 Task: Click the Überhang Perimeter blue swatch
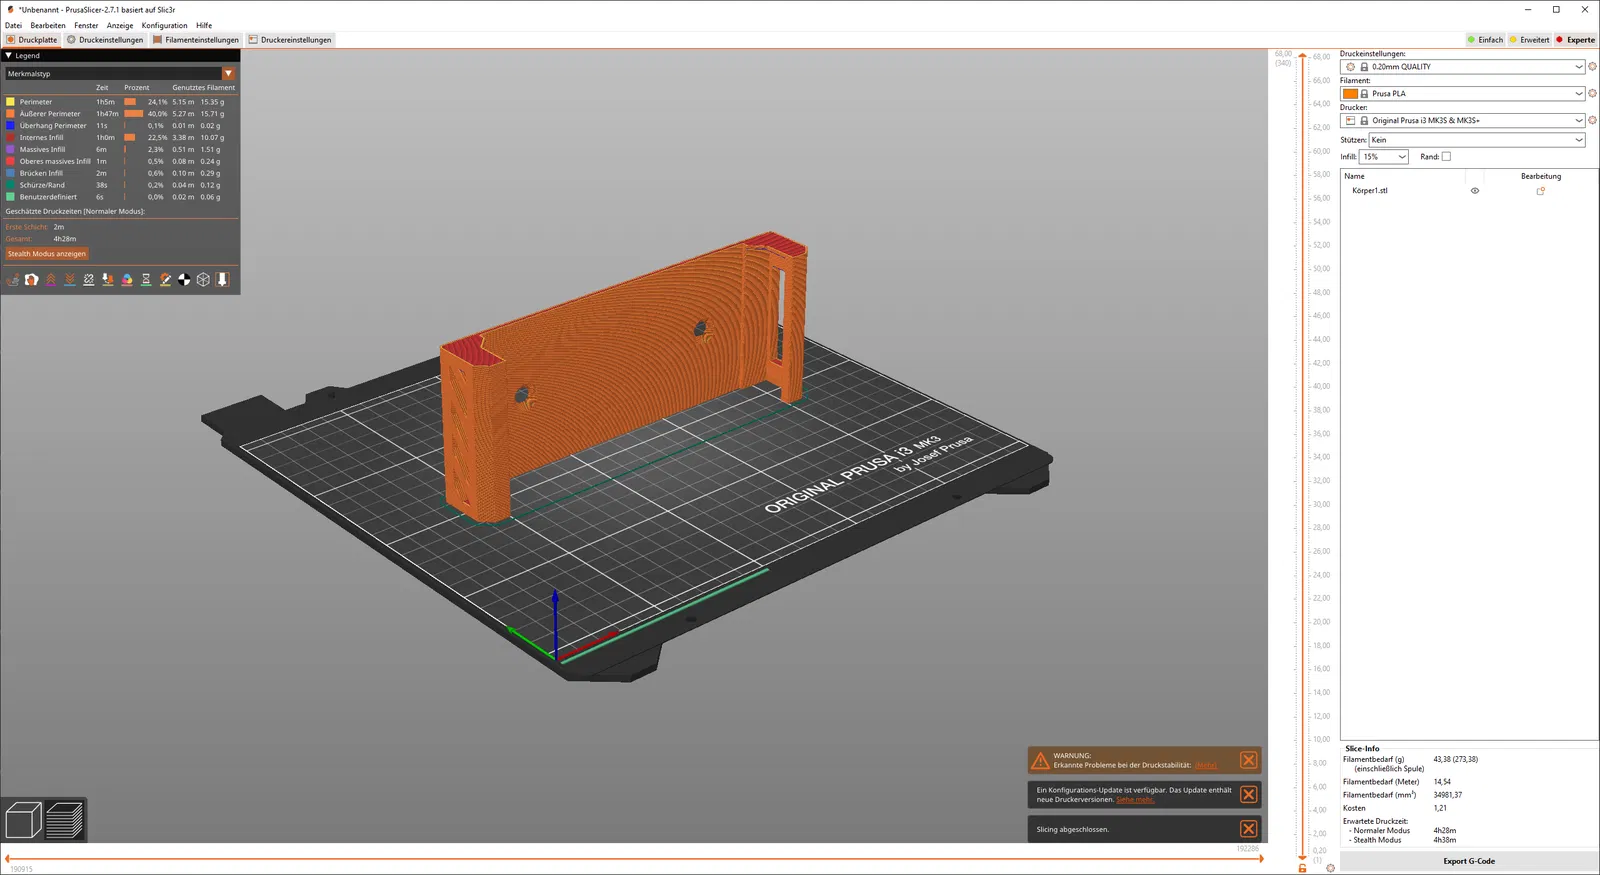(10, 126)
